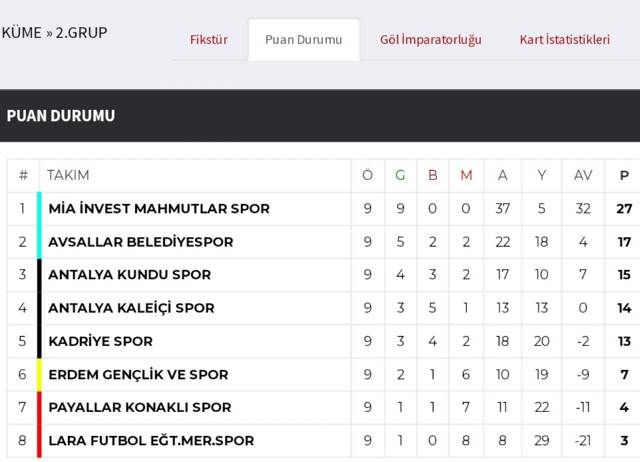Open MİA İNVEST MAHMUTLAR SPOR team

(x=159, y=209)
